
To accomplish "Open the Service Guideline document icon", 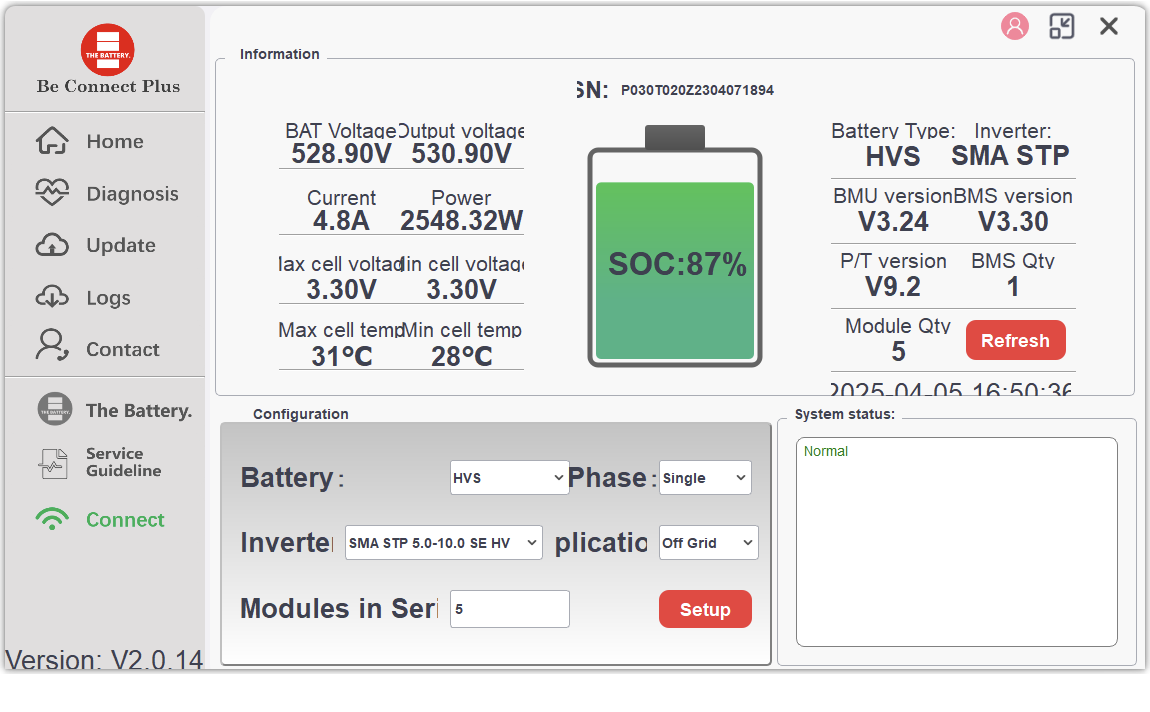I will [x=53, y=463].
